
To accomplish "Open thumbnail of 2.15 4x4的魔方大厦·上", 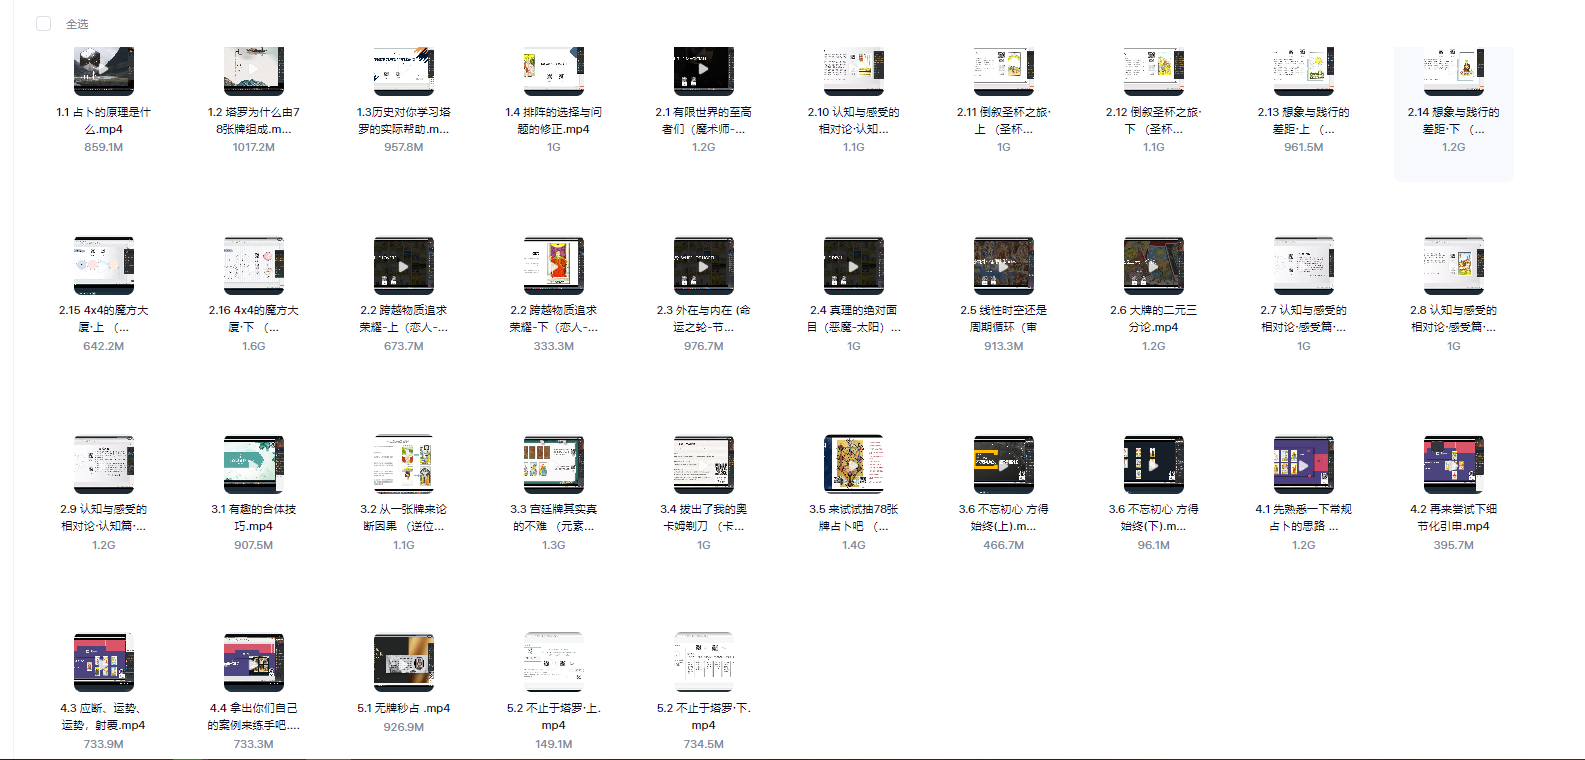I will click(104, 266).
